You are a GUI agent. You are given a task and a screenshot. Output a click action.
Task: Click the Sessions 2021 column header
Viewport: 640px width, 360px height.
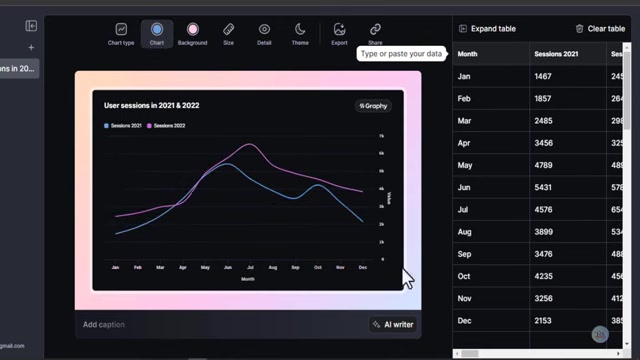coord(568,54)
